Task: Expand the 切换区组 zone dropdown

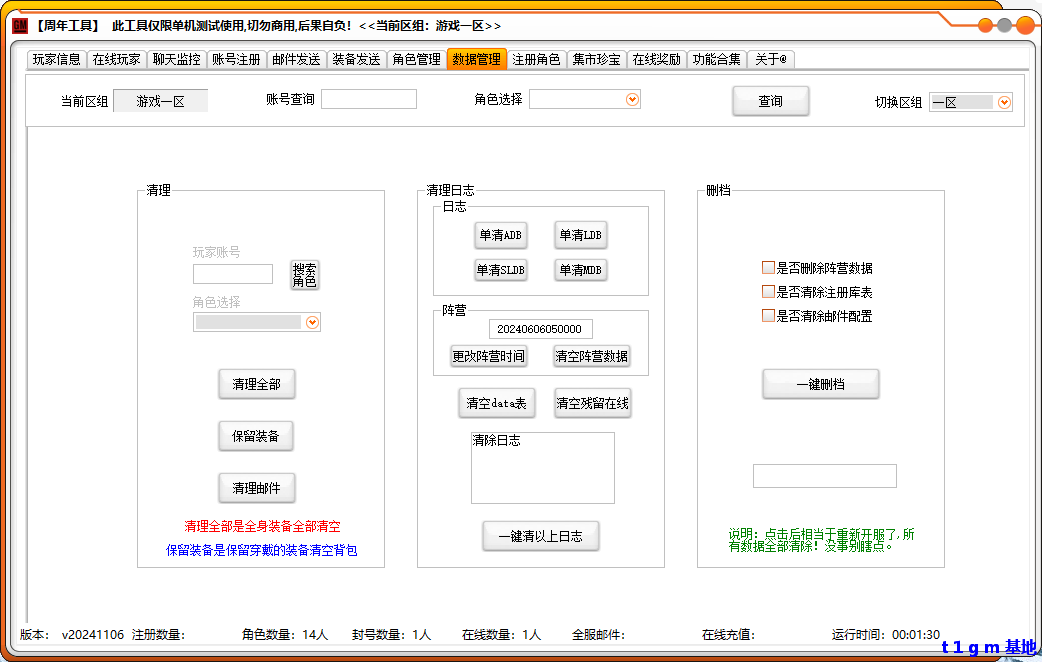Action: pos(1004,102)
